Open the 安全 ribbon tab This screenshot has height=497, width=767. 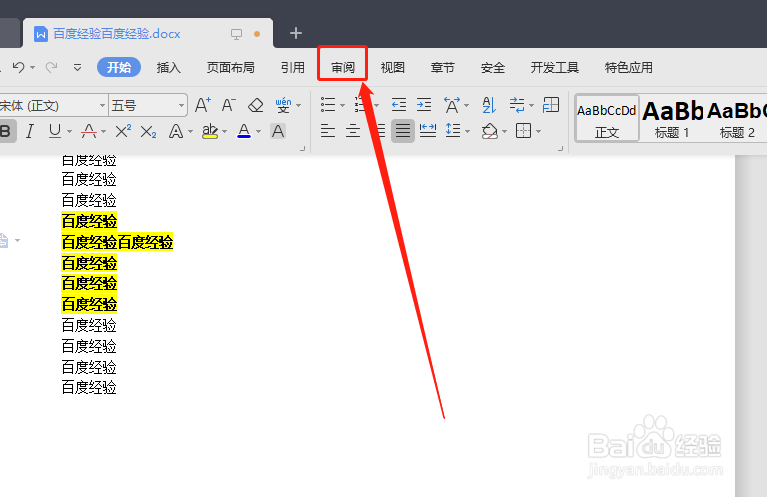click(493, 68)
